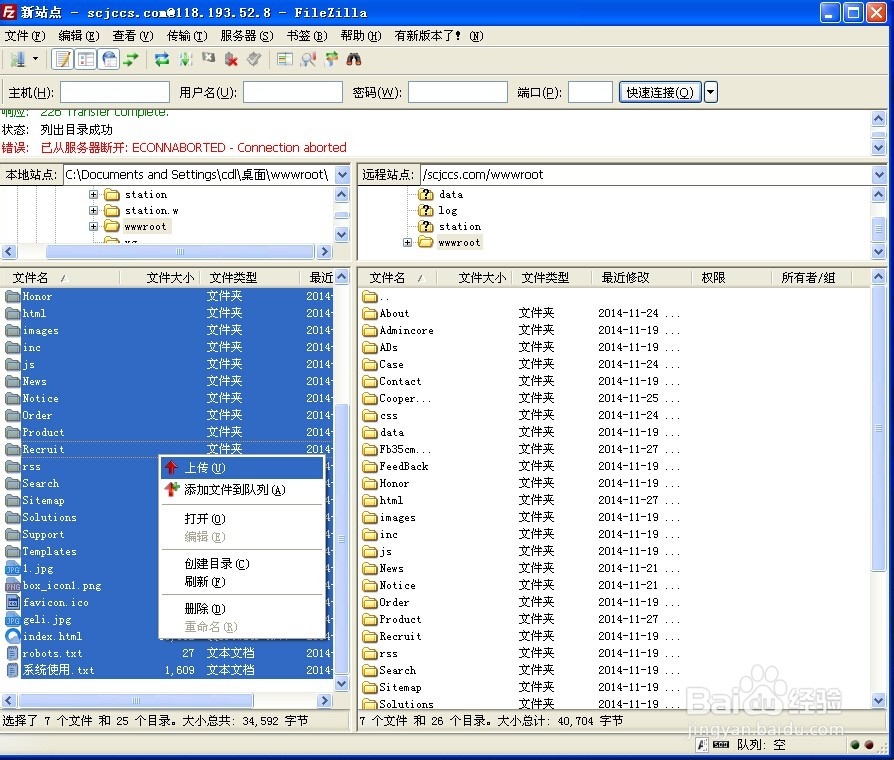
Task: Disconnect from the server
Action: tap(230, 60)
